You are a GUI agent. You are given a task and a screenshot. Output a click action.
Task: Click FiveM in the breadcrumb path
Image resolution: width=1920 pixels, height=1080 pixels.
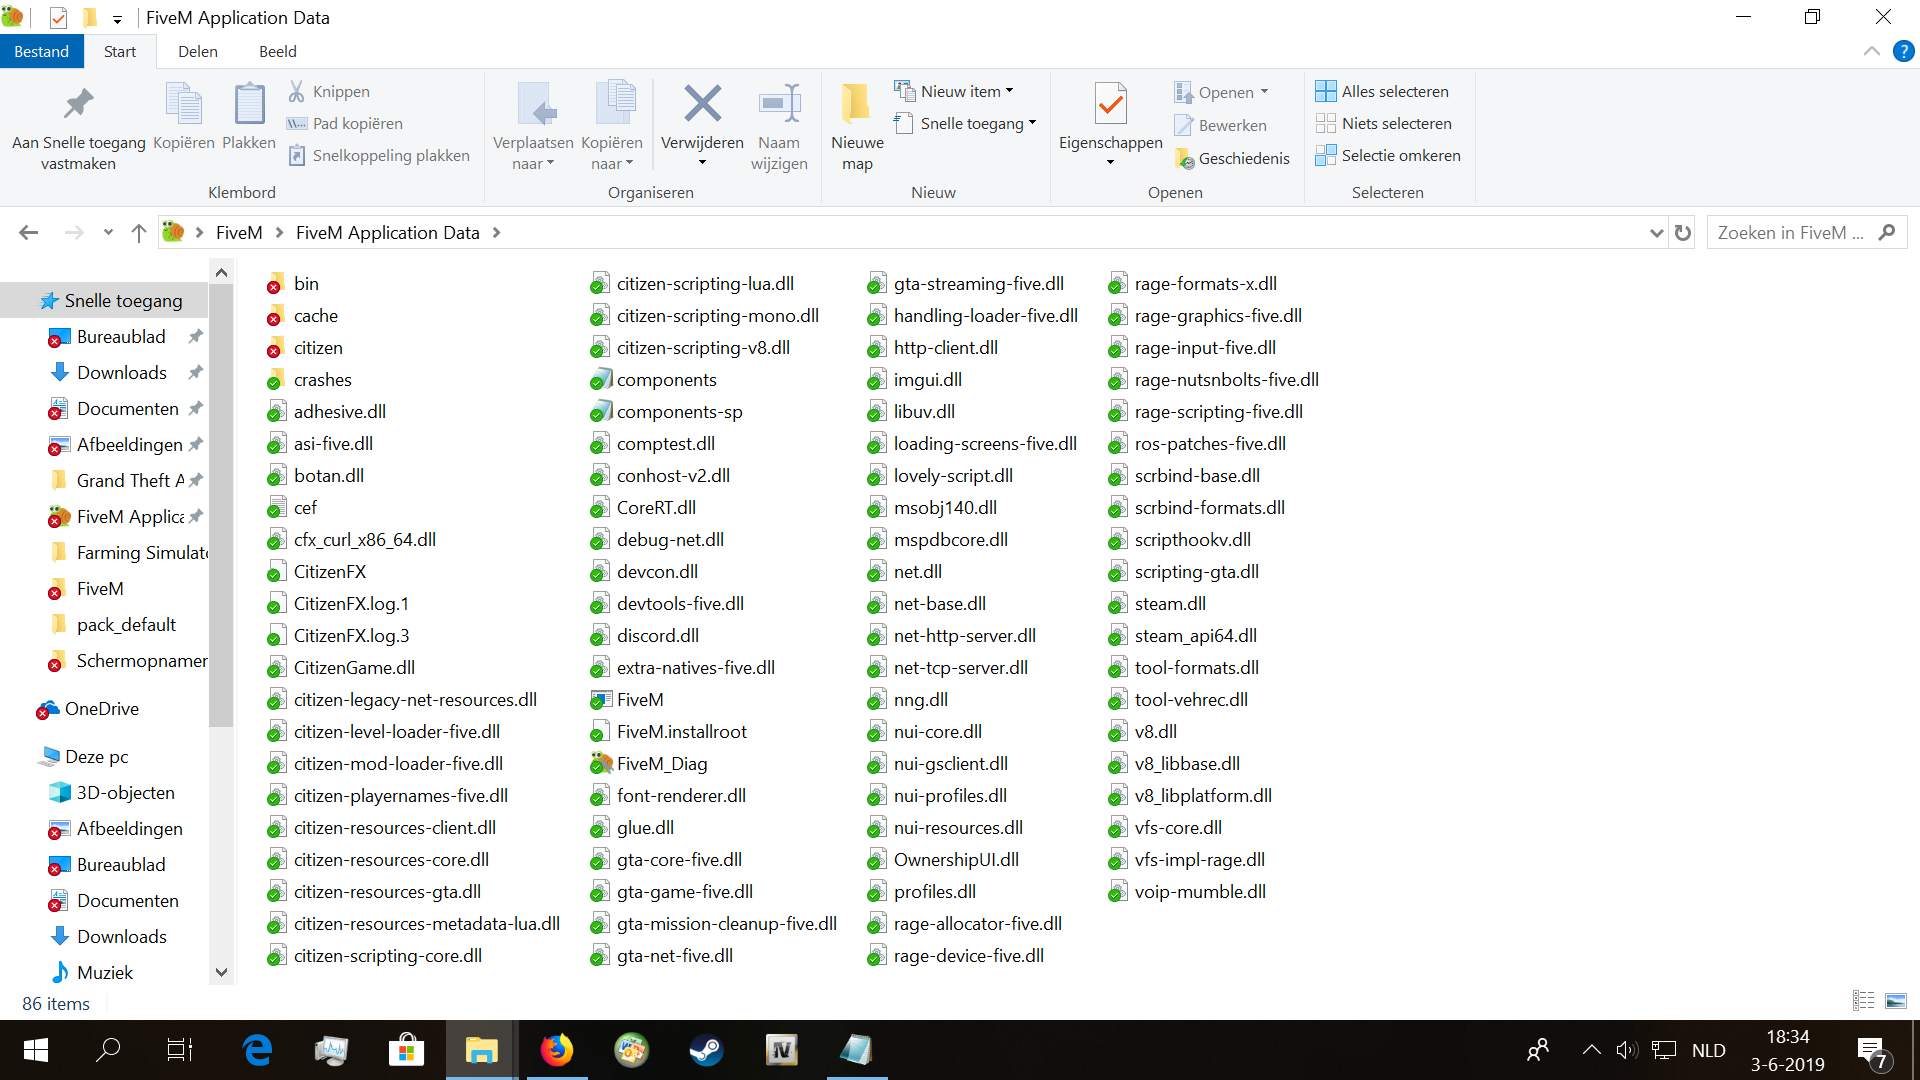tap(239, 233)
